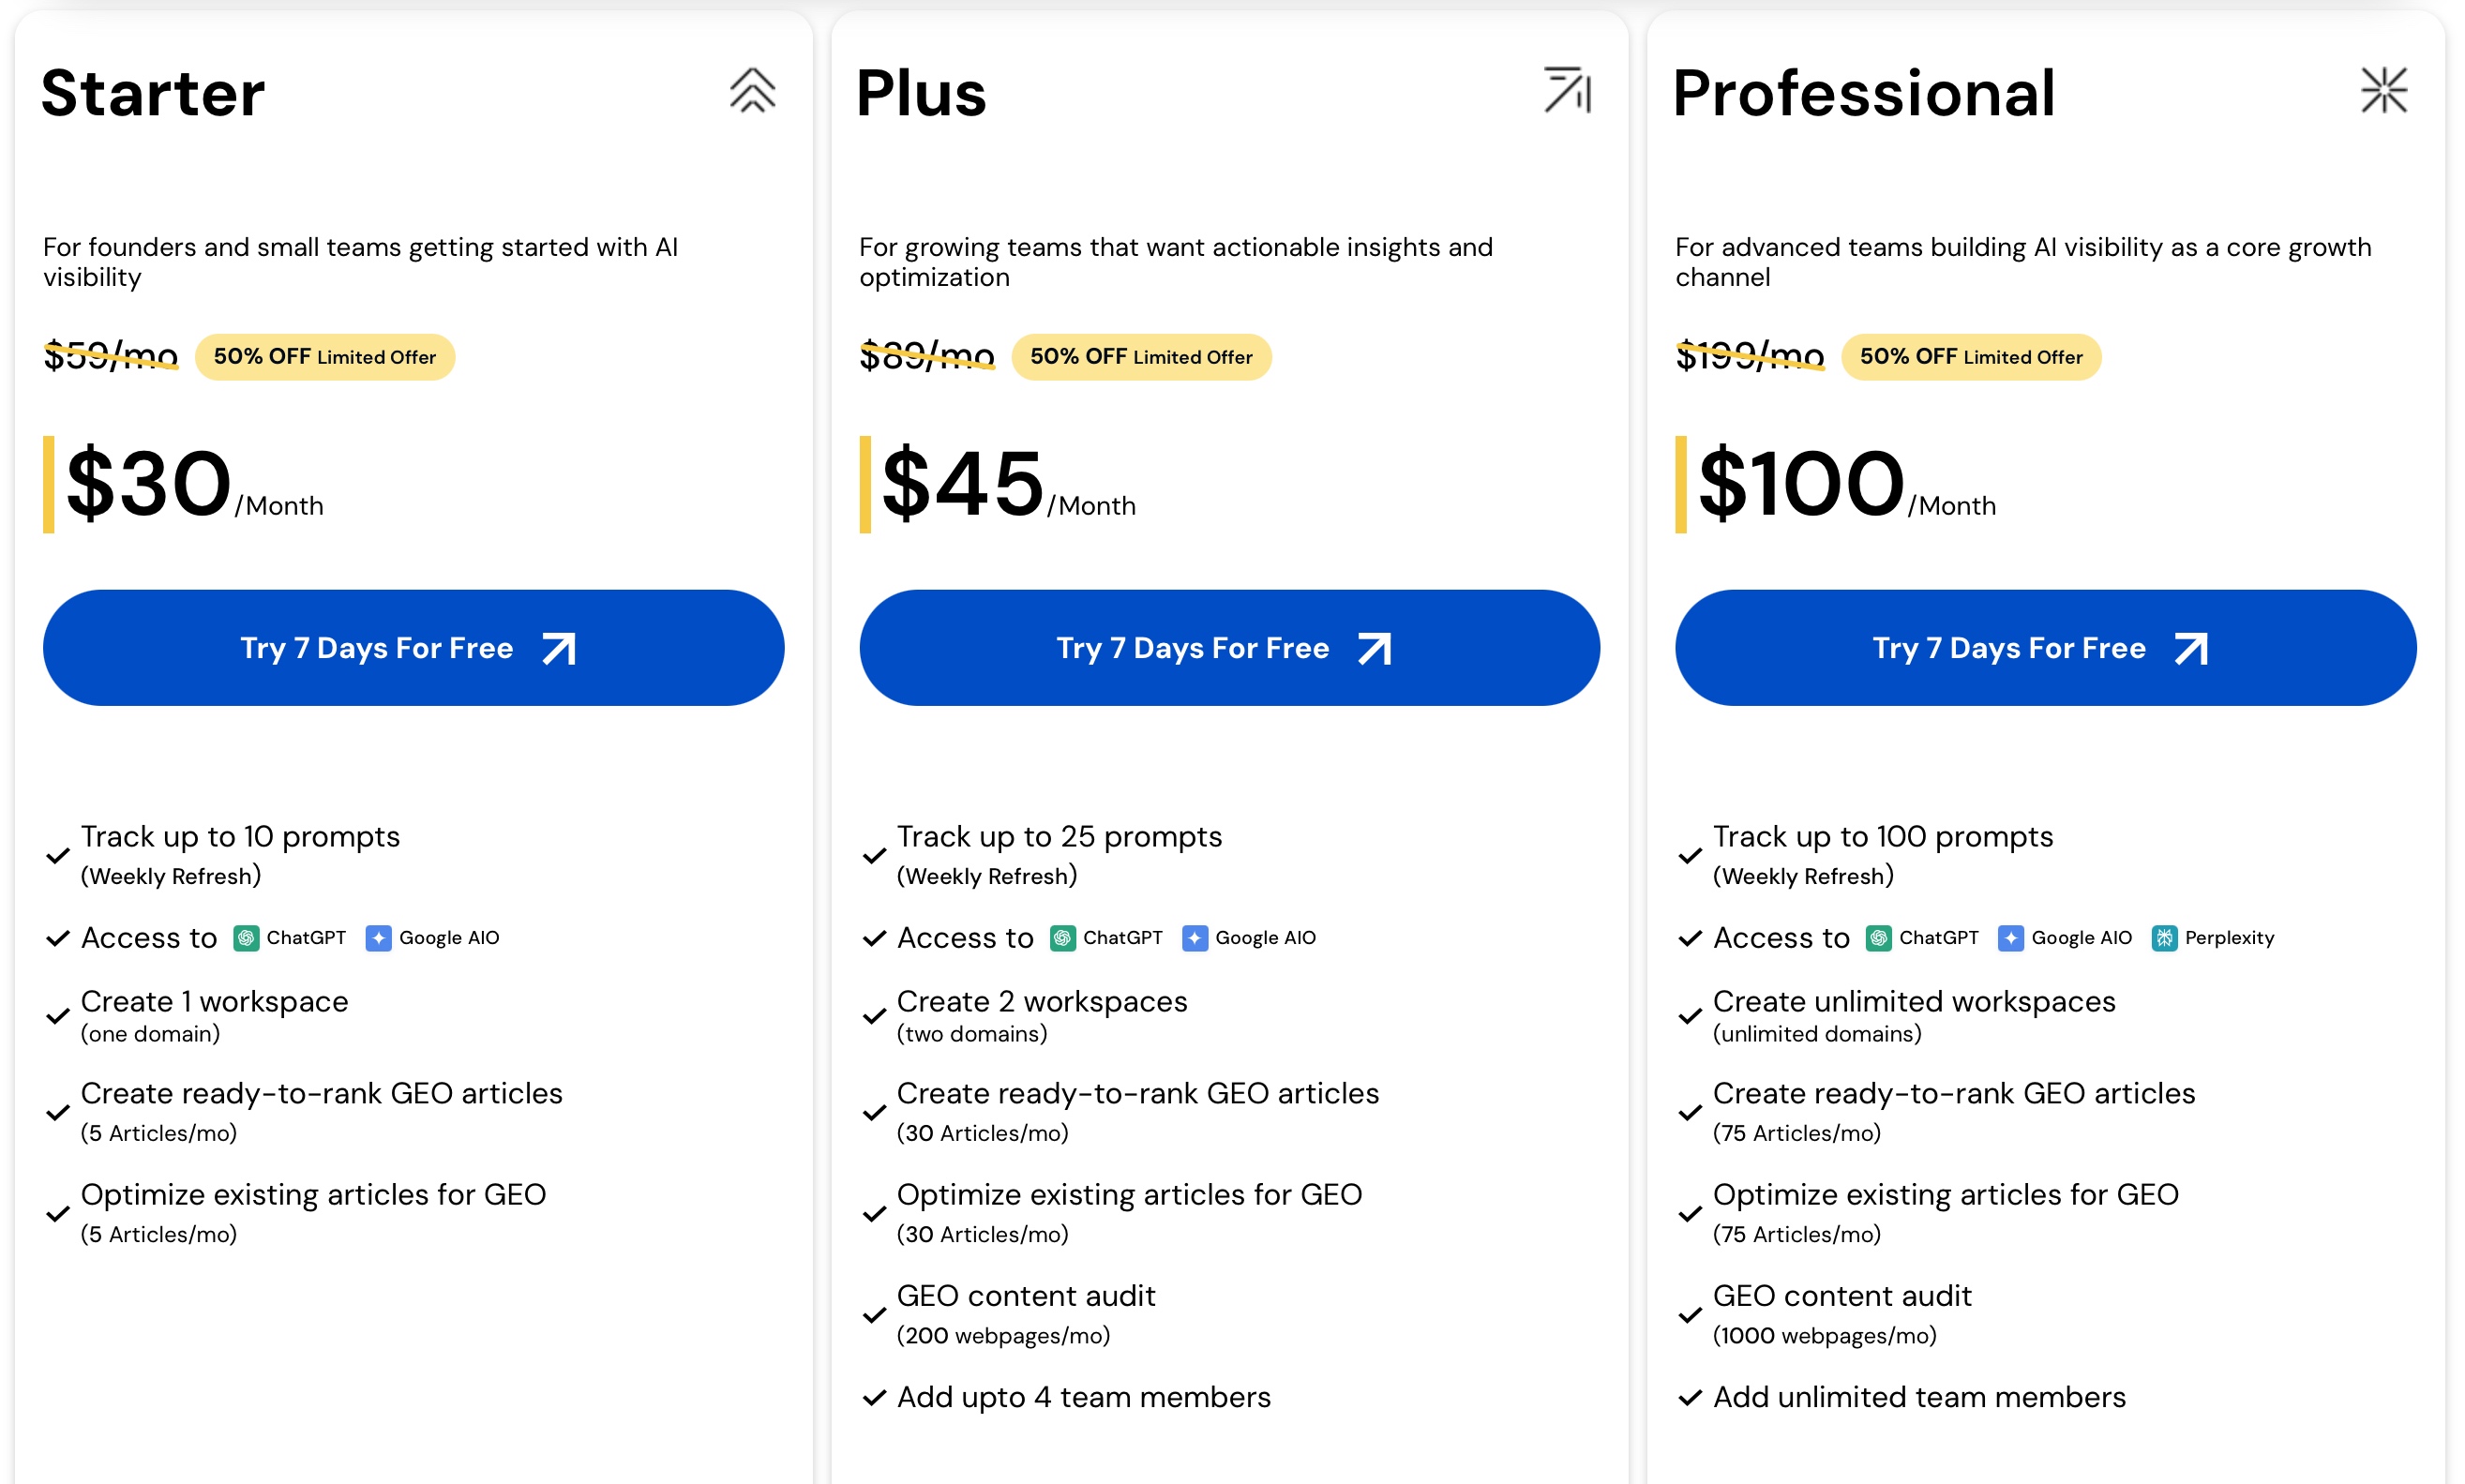This screenshot has width=2465, height=1484.
Task: Select the Google AIO badge under Plus plan
Action: tap(1249, 938)
